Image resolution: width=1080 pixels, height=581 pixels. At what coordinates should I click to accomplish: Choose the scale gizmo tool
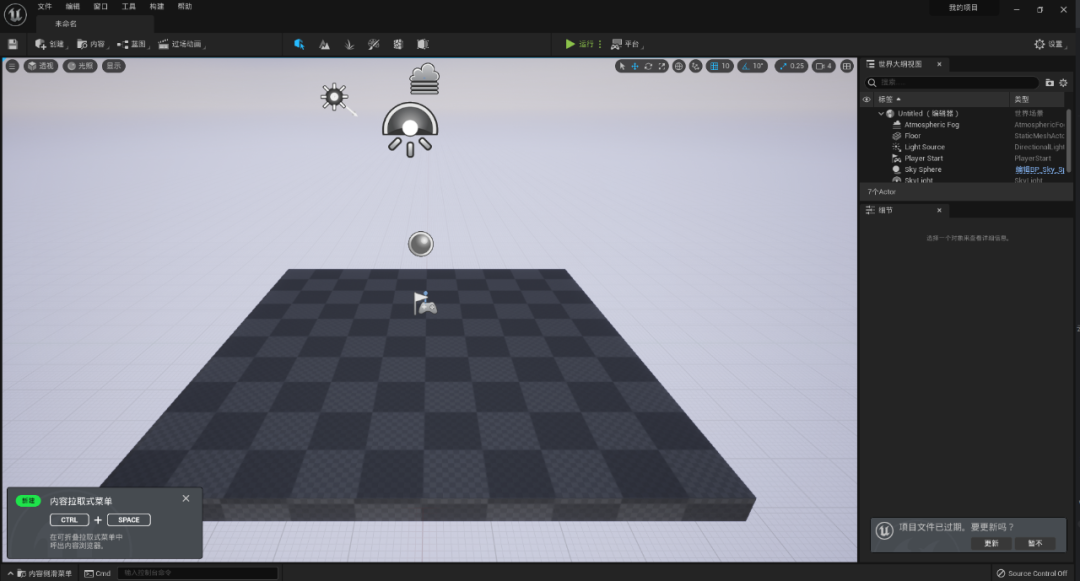point(661,66)
